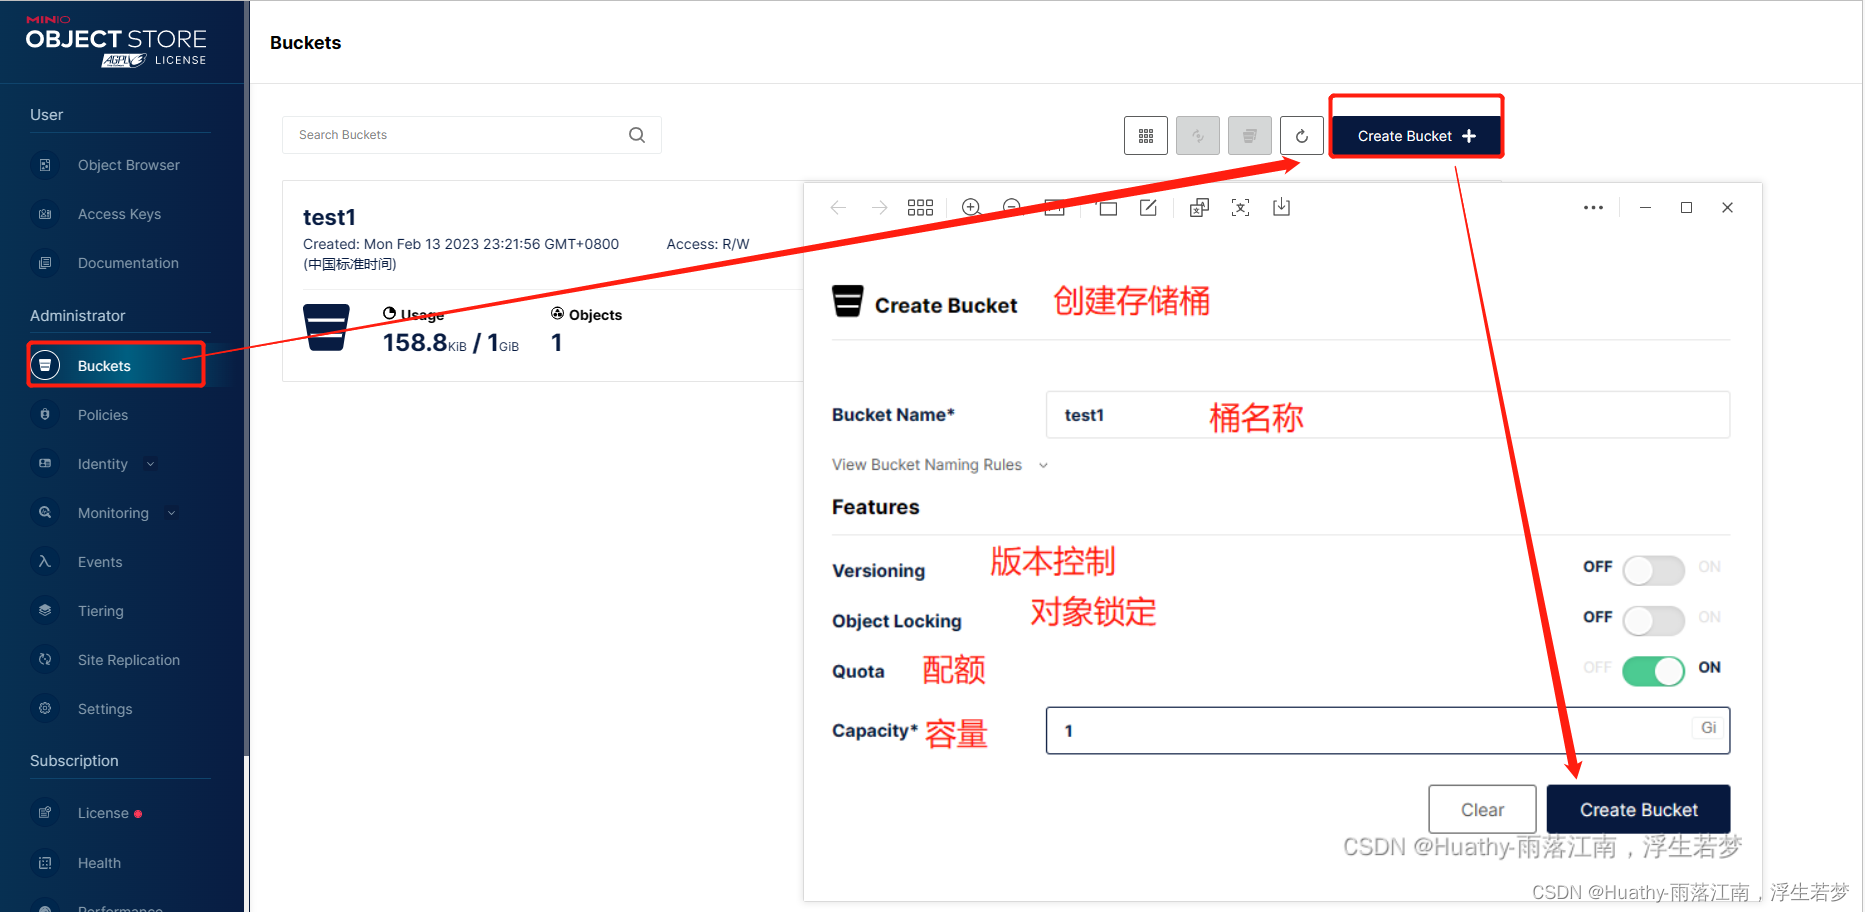
Task: Toggle the Object Locking switch
Action: [x=1653, y=620]
